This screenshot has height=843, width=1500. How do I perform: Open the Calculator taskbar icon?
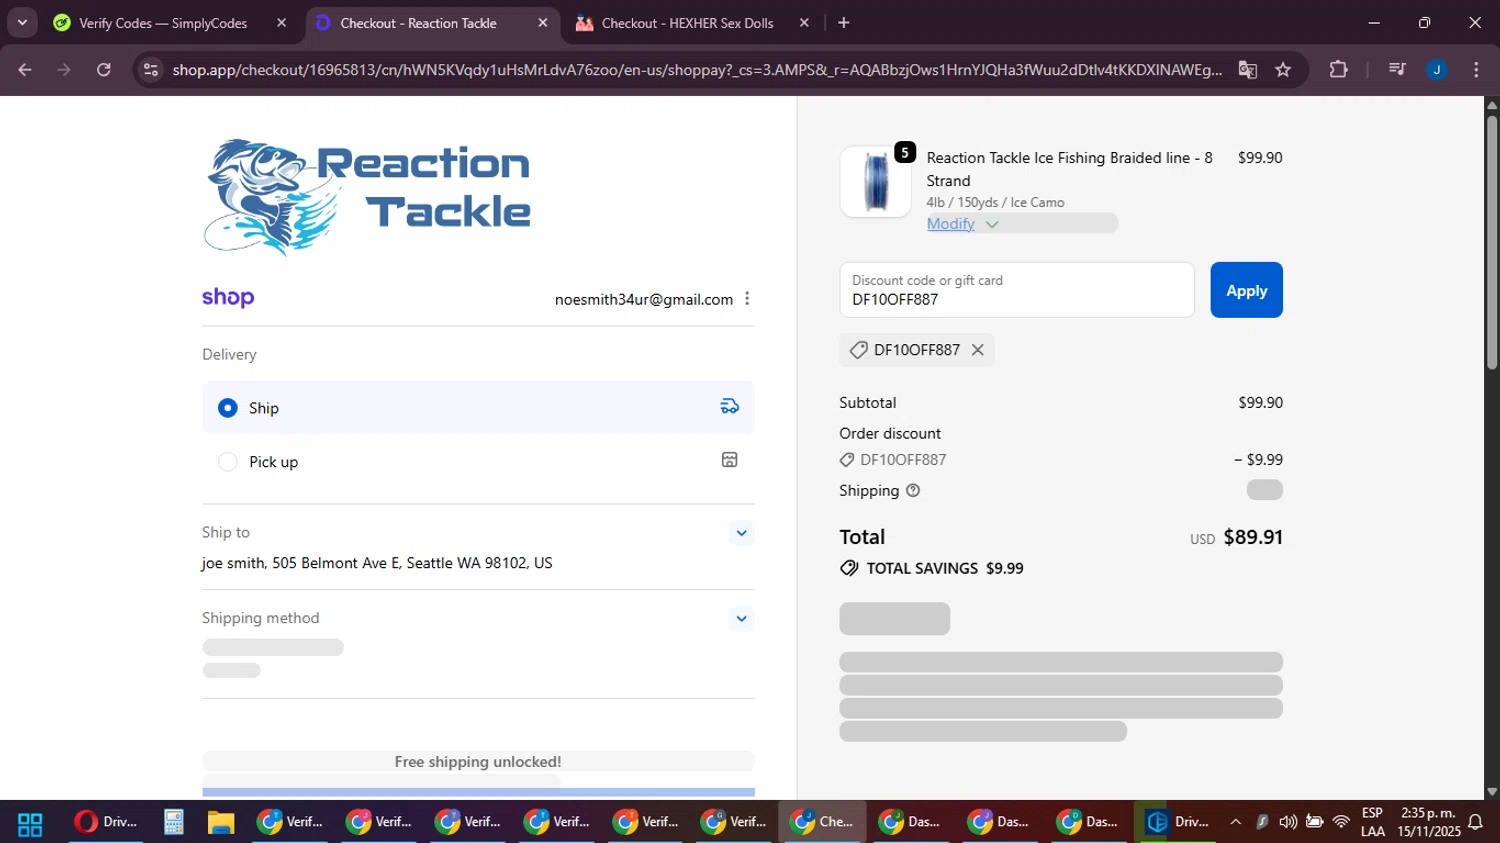174,822
